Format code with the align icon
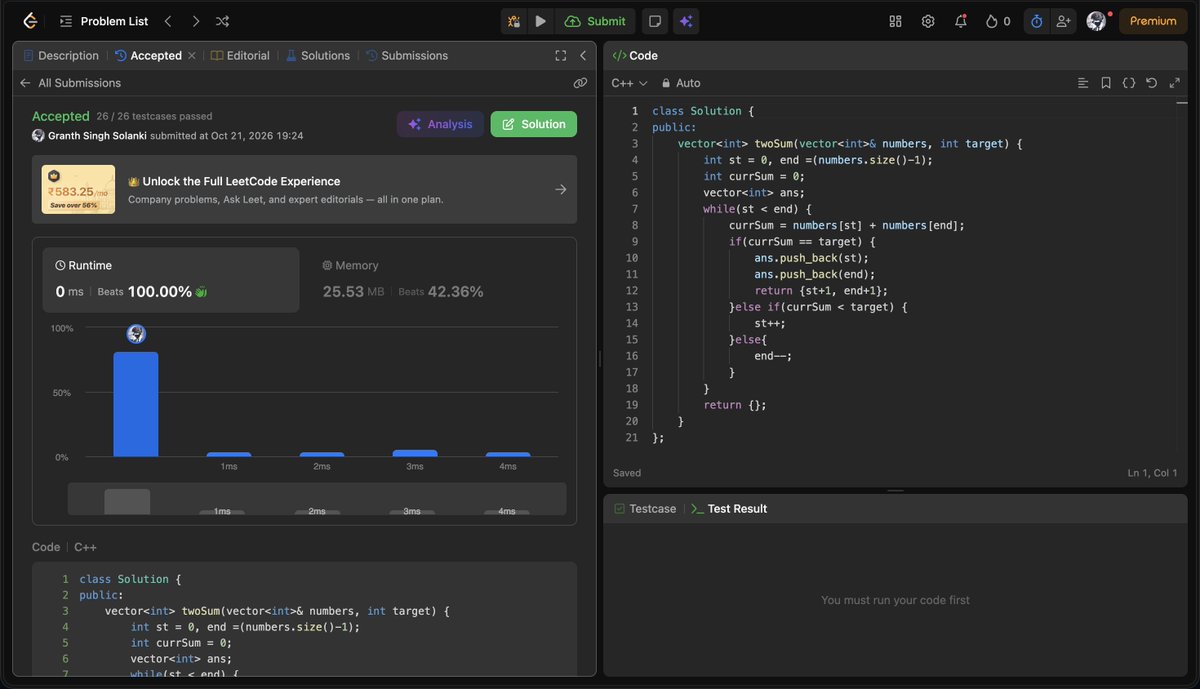1200x689 pixels. [x=1083, y=83]
